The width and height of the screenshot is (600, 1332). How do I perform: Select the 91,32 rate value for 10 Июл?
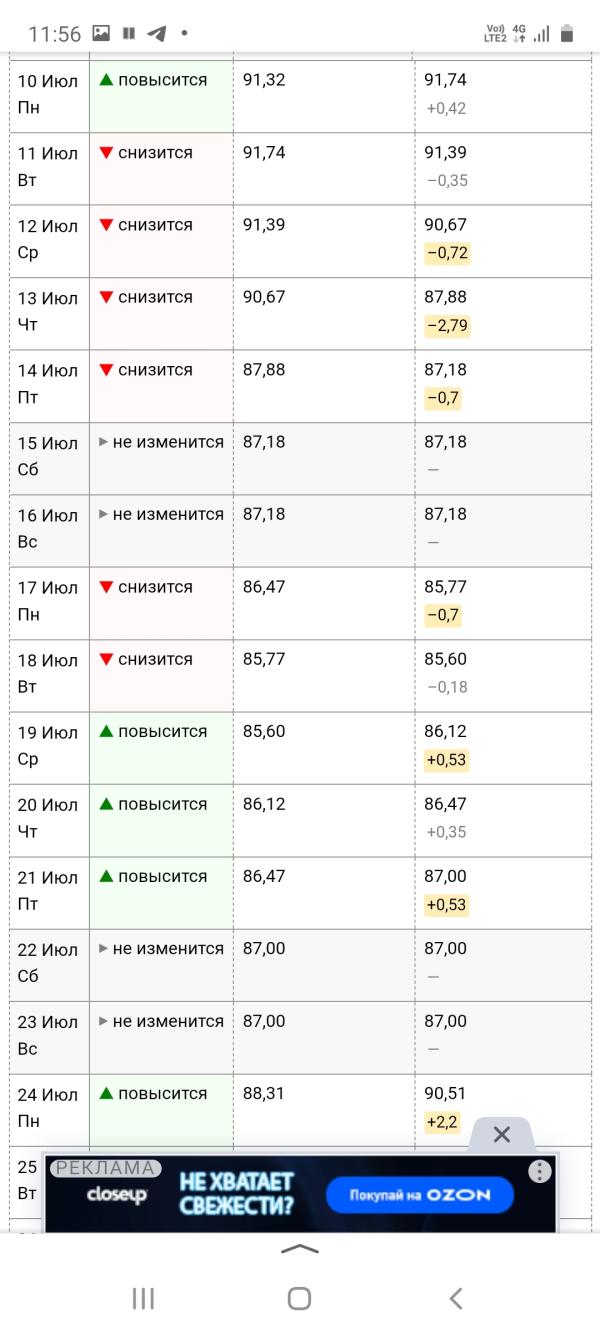click(x=264, y=80)
